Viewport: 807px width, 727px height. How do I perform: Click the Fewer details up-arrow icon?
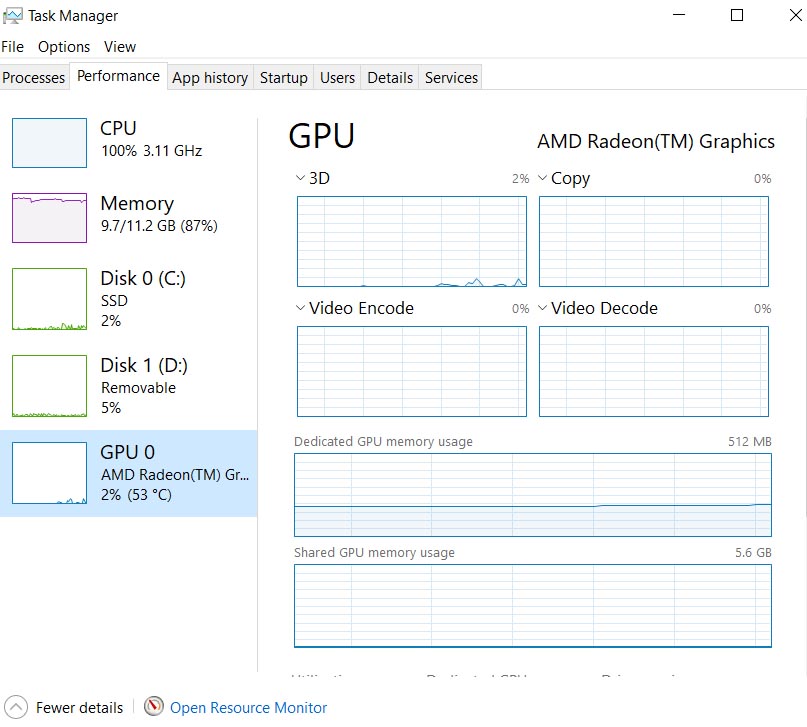pos(16,707)
